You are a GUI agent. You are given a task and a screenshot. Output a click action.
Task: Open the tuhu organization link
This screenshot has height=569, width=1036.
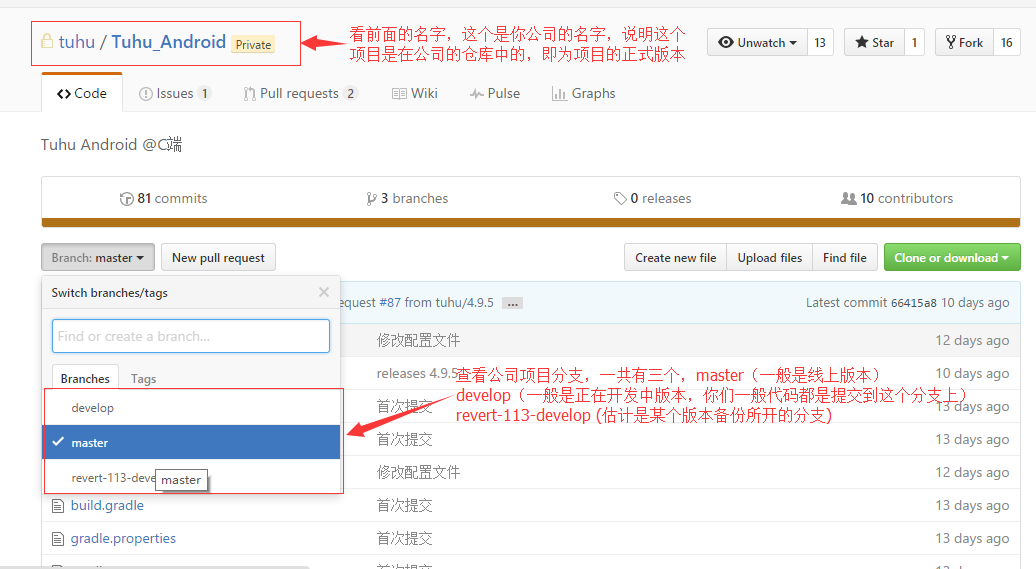point(77,42)
